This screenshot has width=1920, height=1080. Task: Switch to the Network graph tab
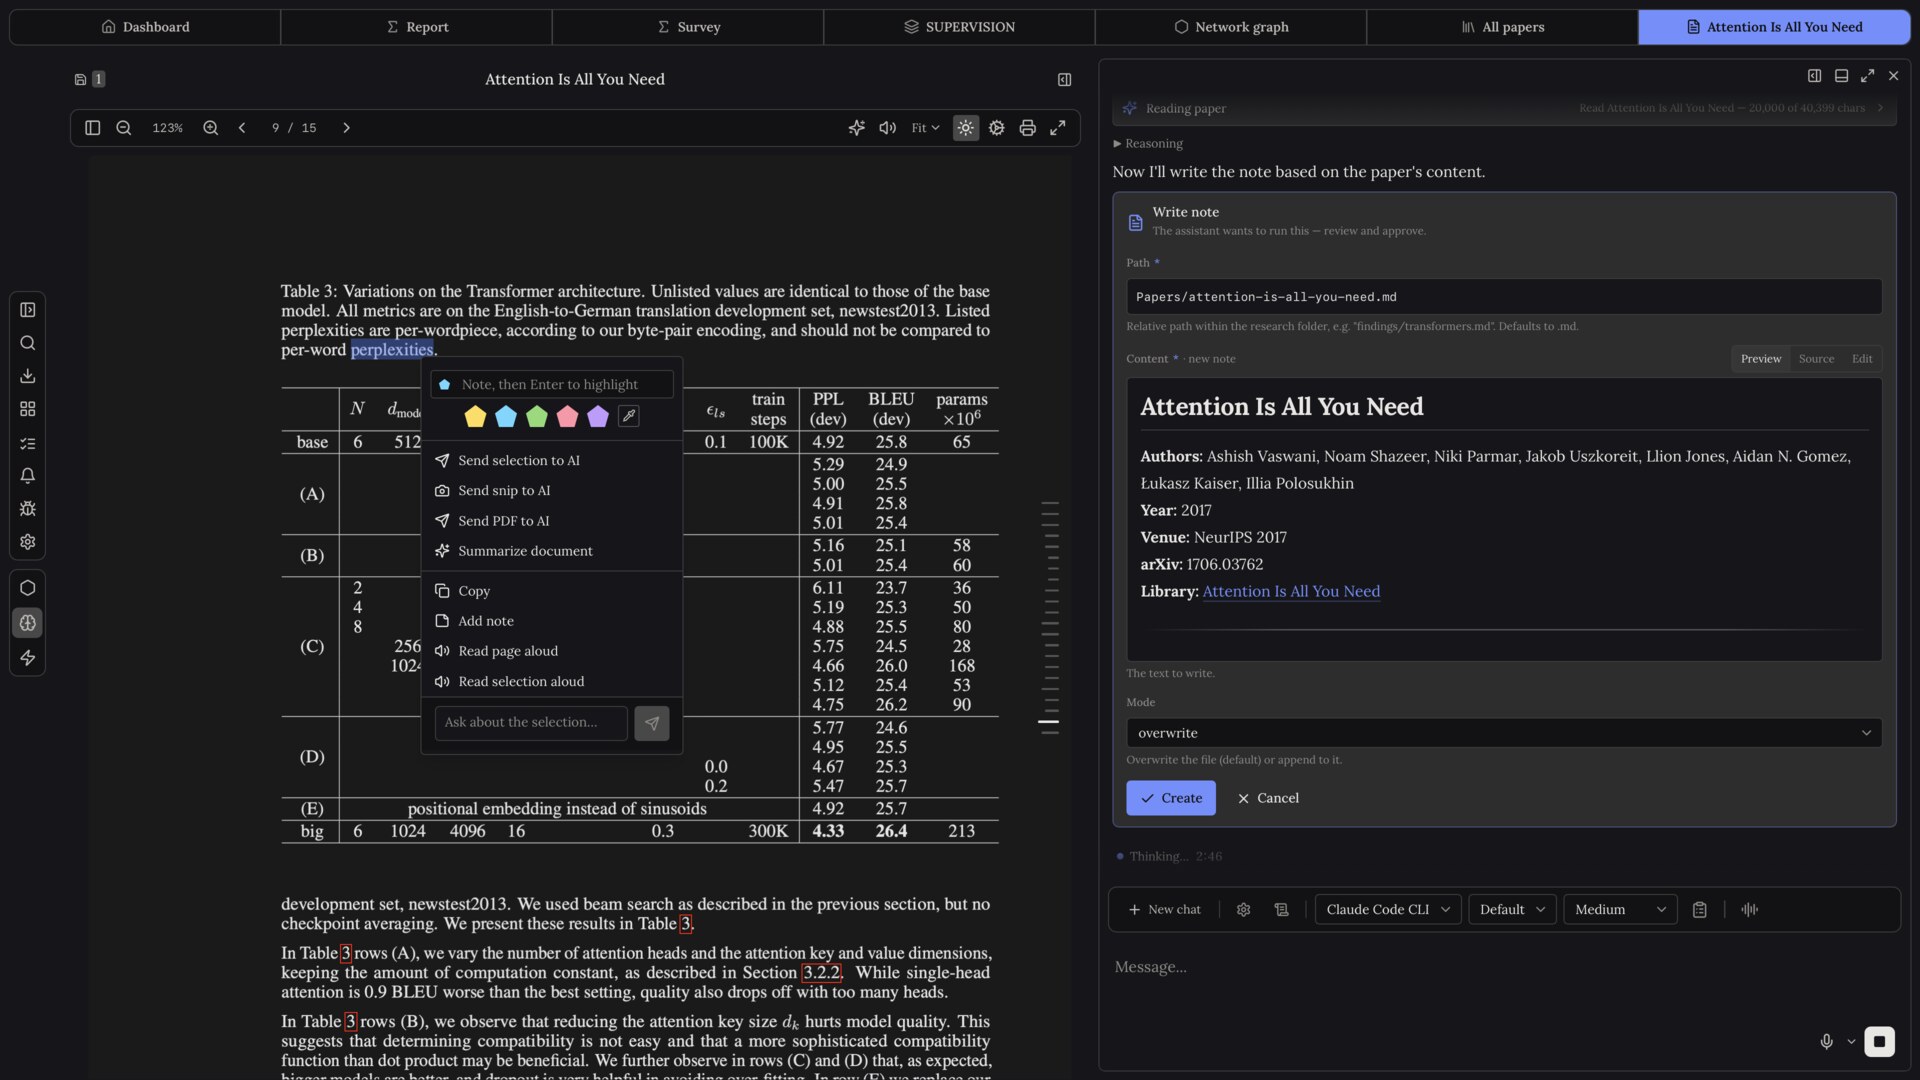click(1231, 27)
